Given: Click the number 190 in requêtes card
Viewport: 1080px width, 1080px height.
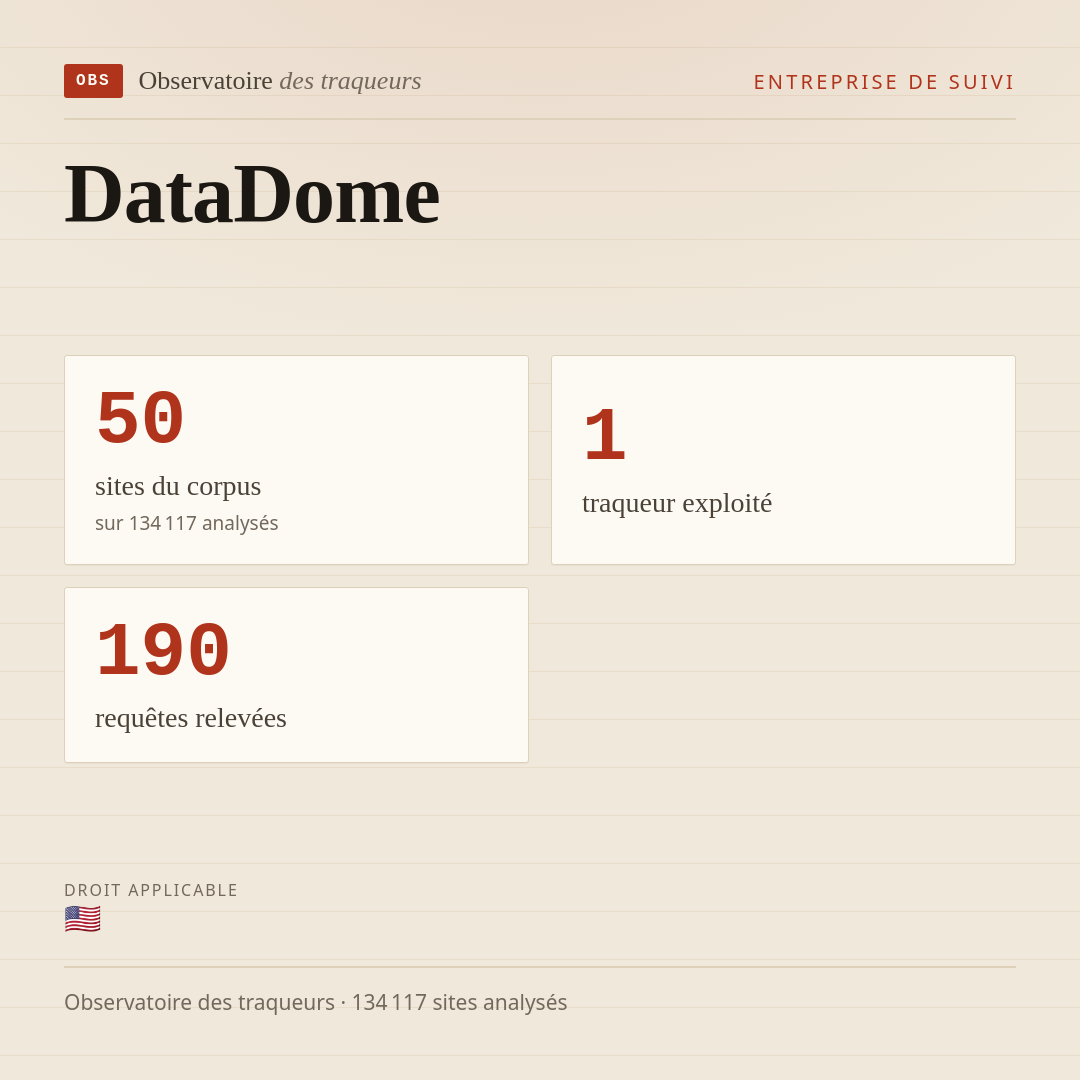Looking at the screenshot, I should 163,651.
